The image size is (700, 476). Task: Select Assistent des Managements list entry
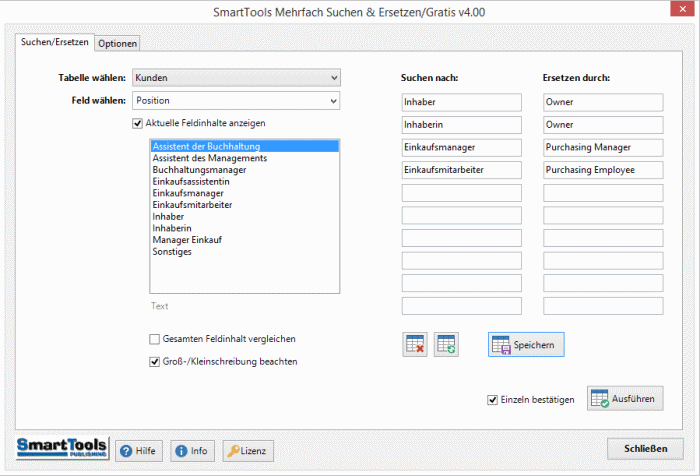245,158
